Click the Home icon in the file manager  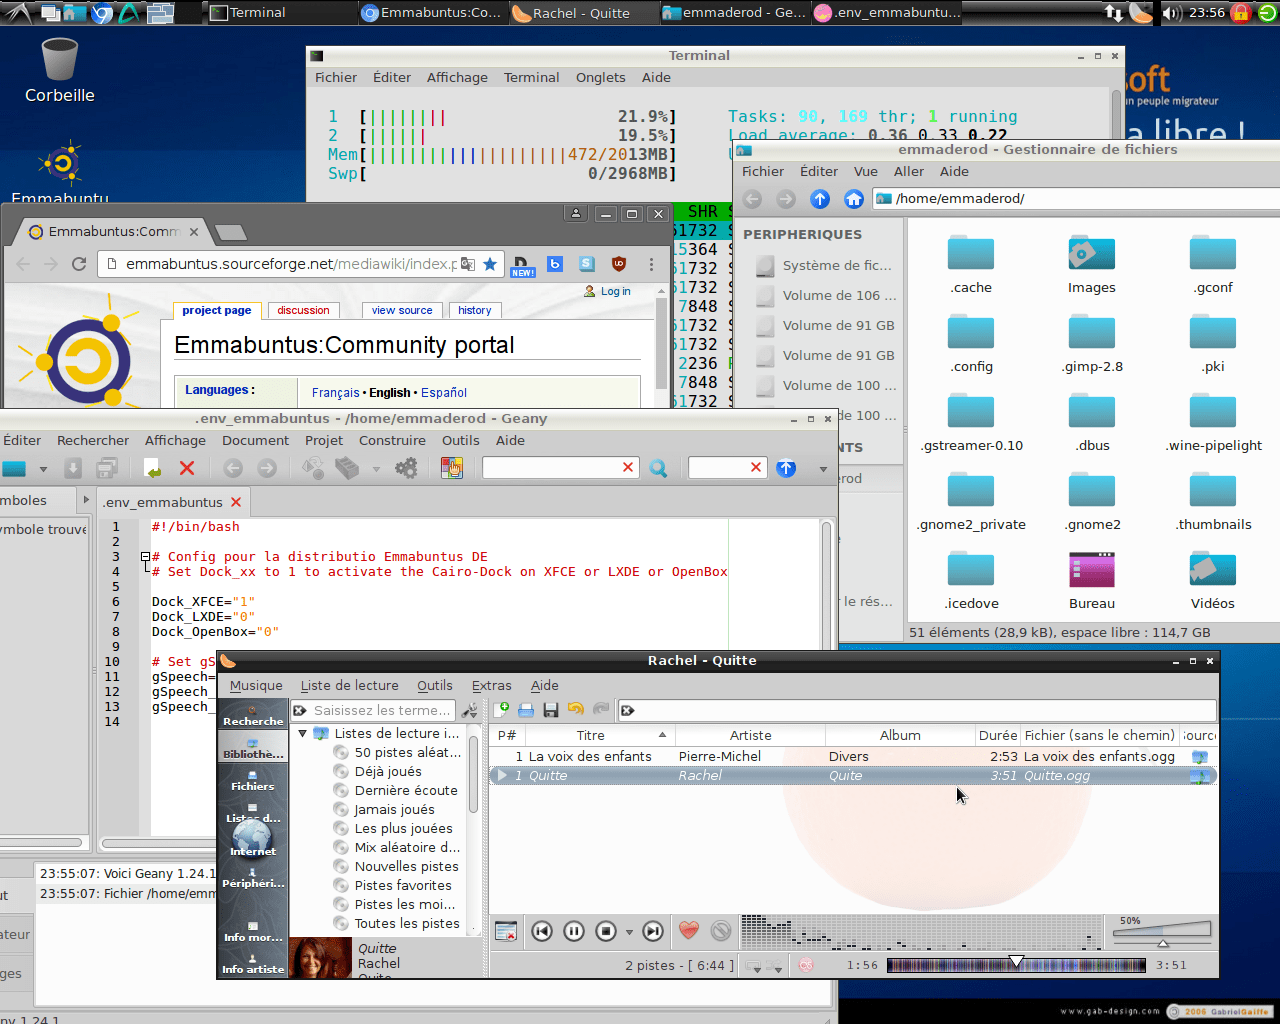coord(853,199)
